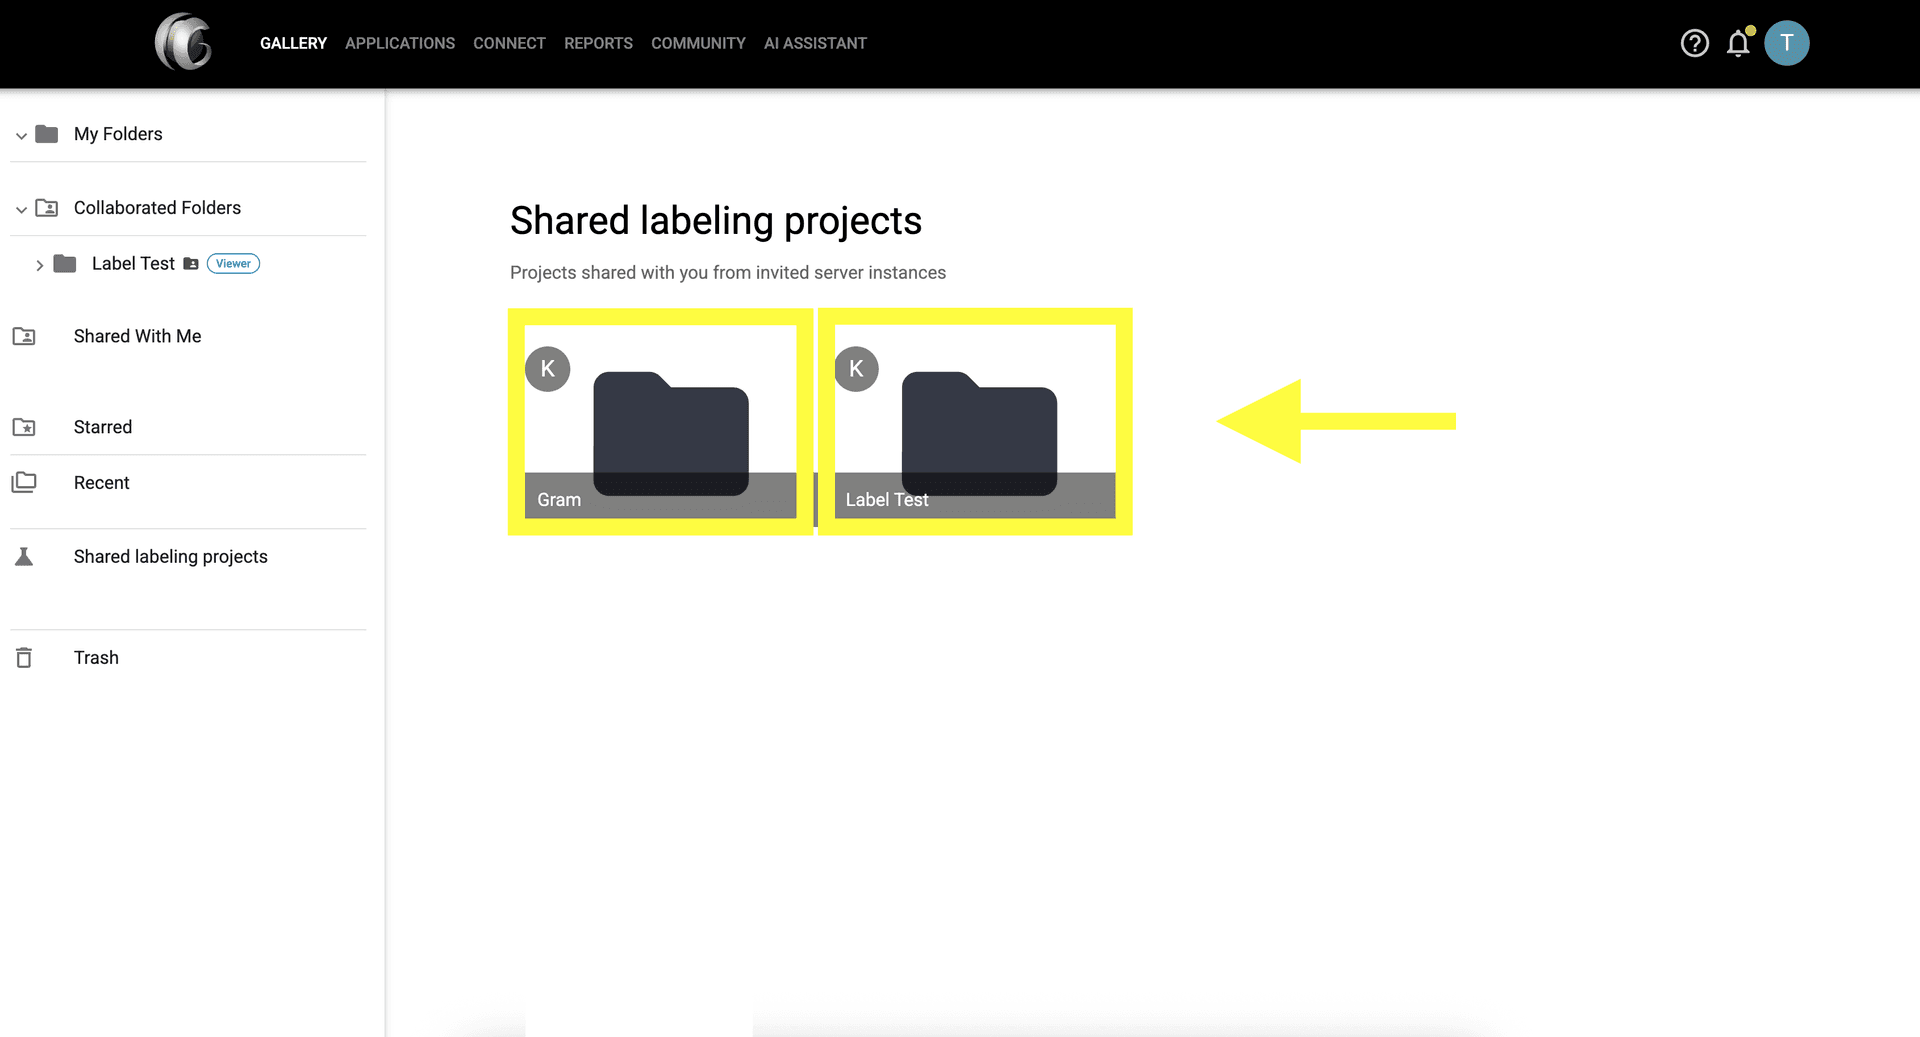The height and width of the screenshot is (1037, 1920).
Task: Open the REPORTS section
Action: pos(598,43)
